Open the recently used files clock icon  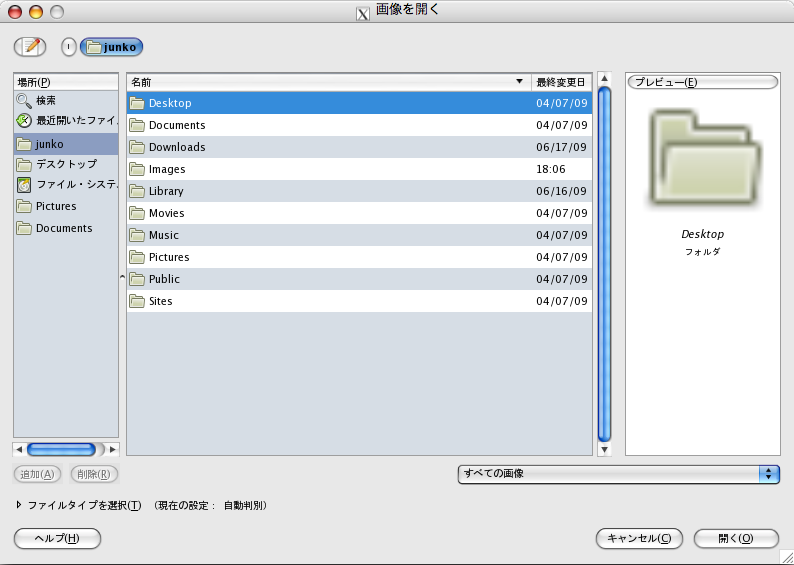[x=24, y=121]
